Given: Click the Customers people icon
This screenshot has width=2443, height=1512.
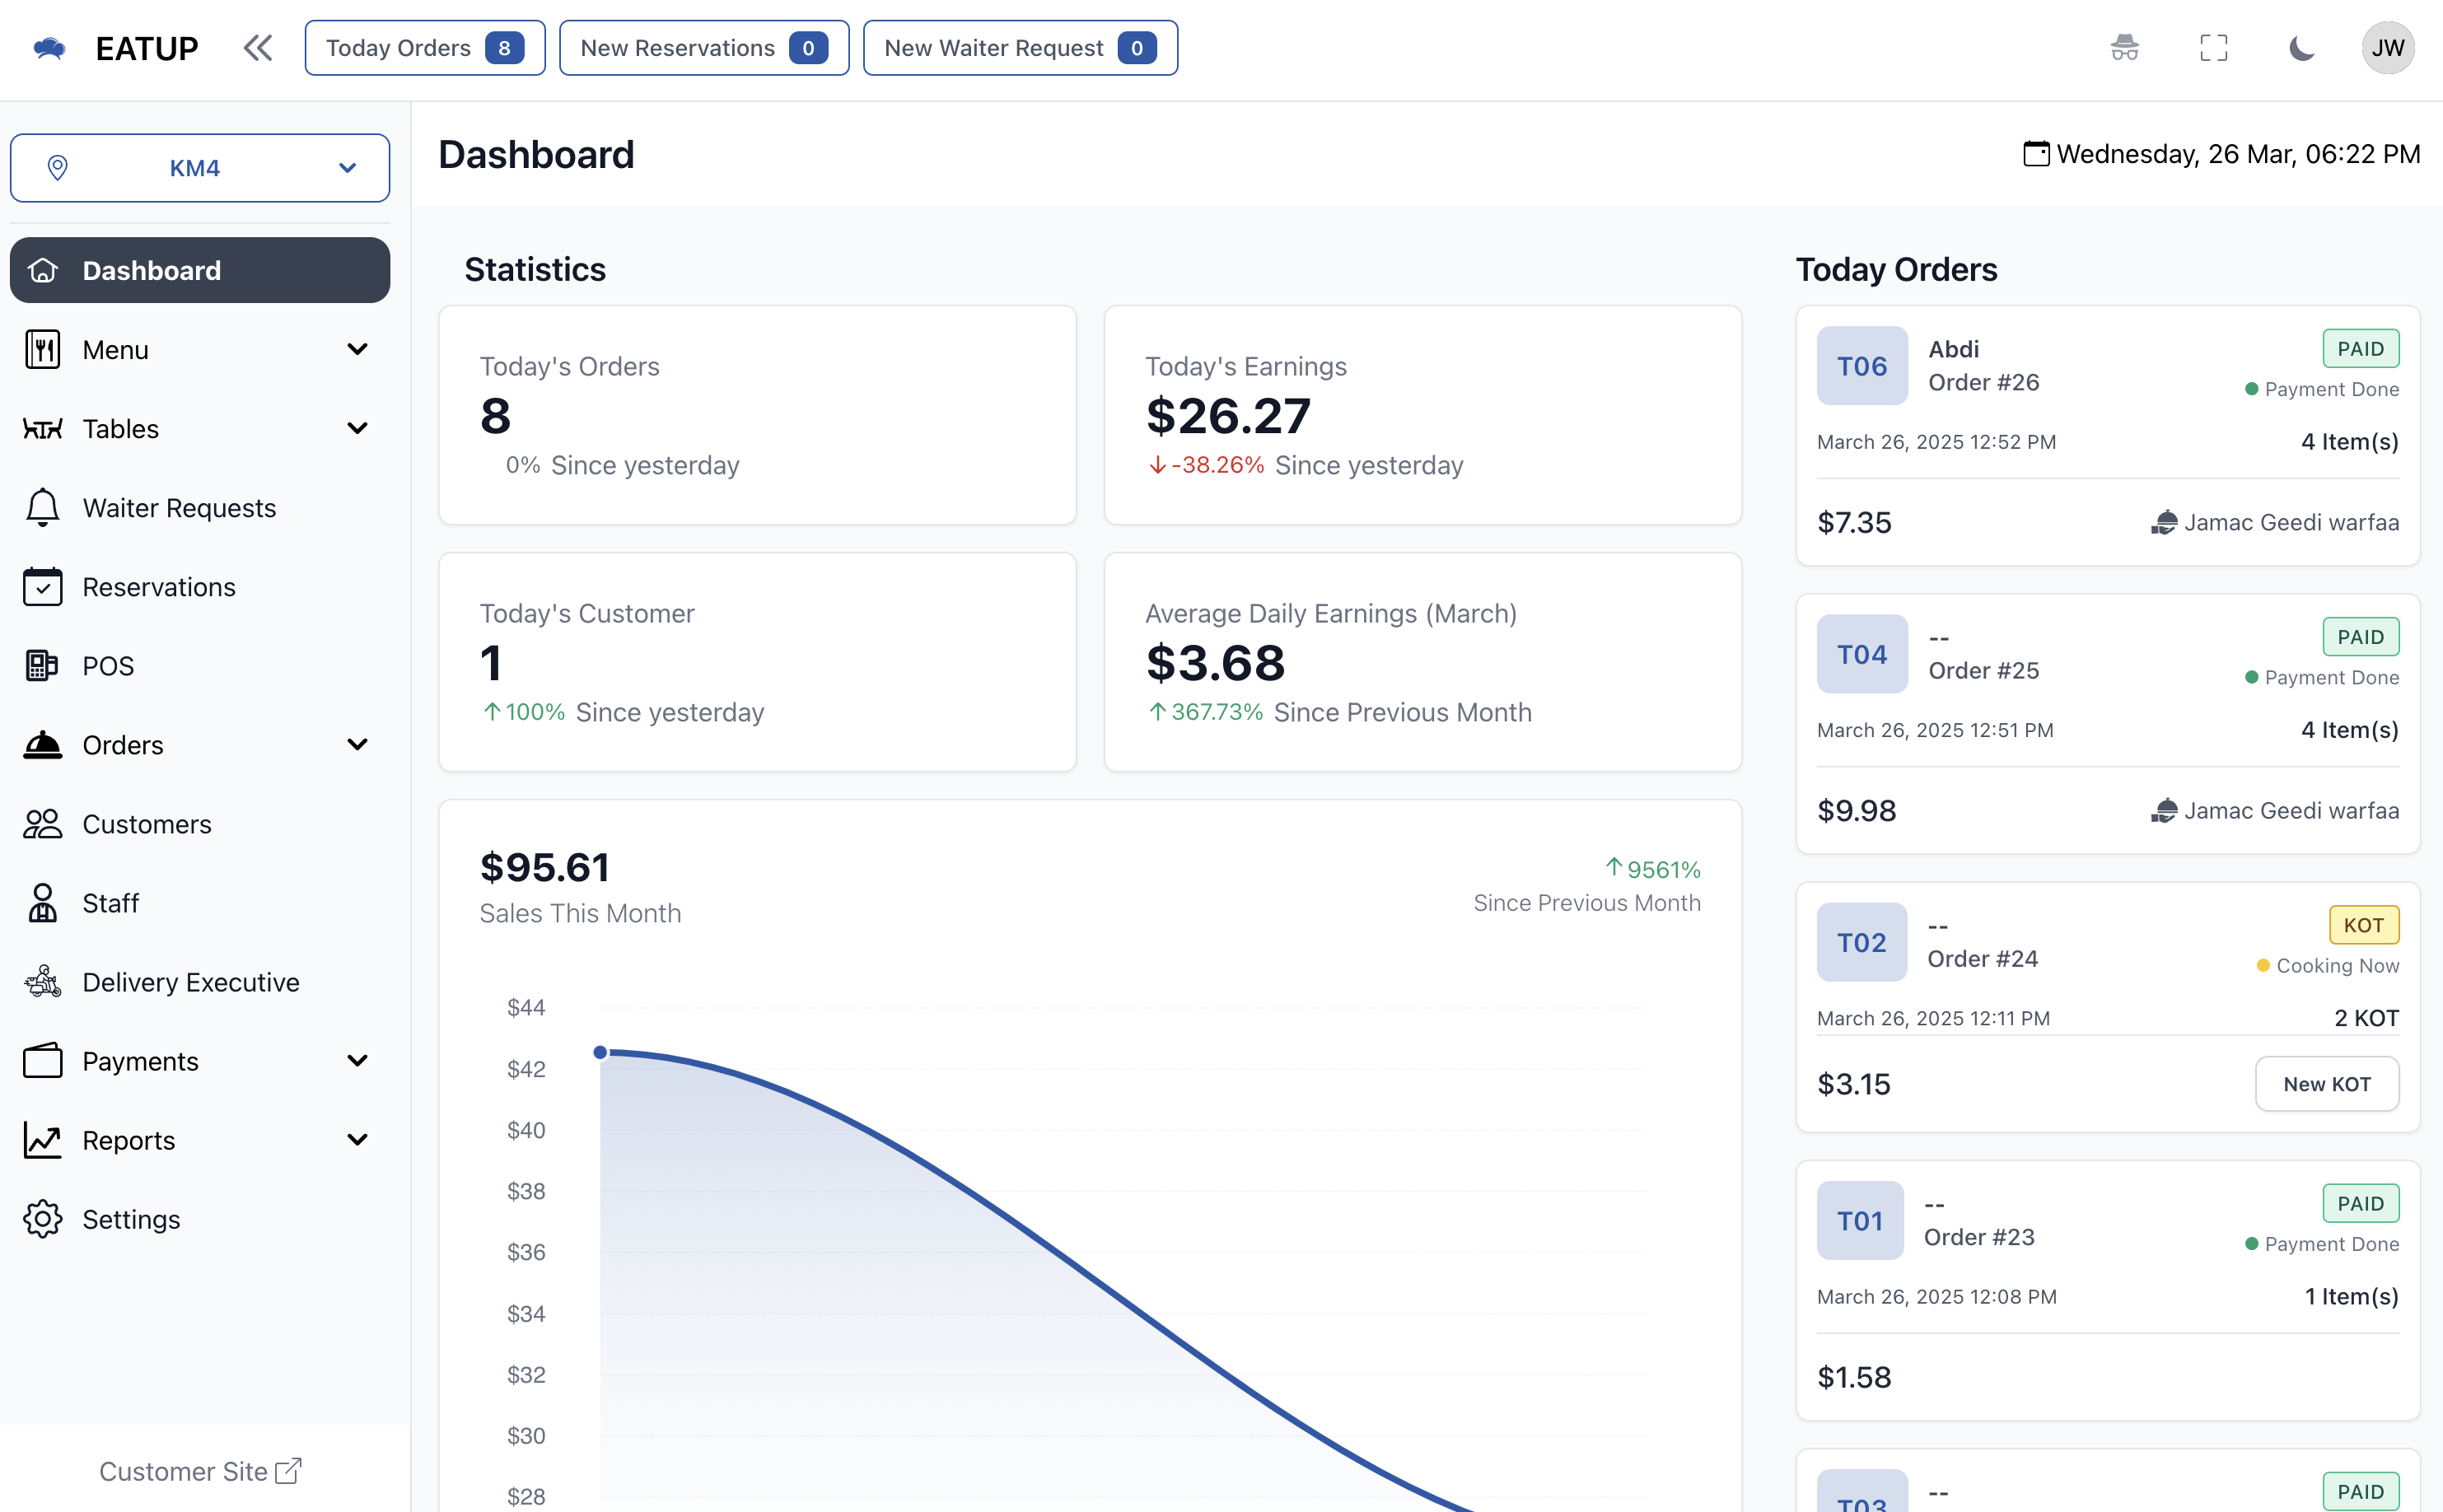Looking at the screenshot, I should [x=43, y=824].
